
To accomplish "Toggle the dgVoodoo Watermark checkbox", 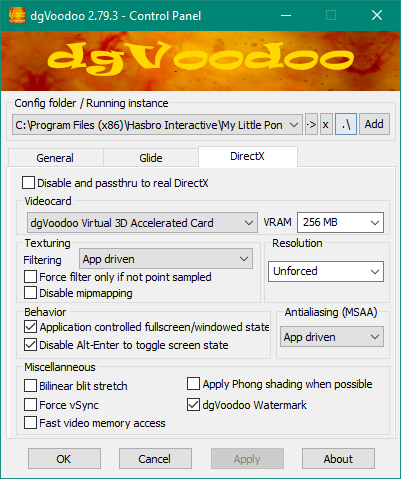I will [x=193, y=405].
